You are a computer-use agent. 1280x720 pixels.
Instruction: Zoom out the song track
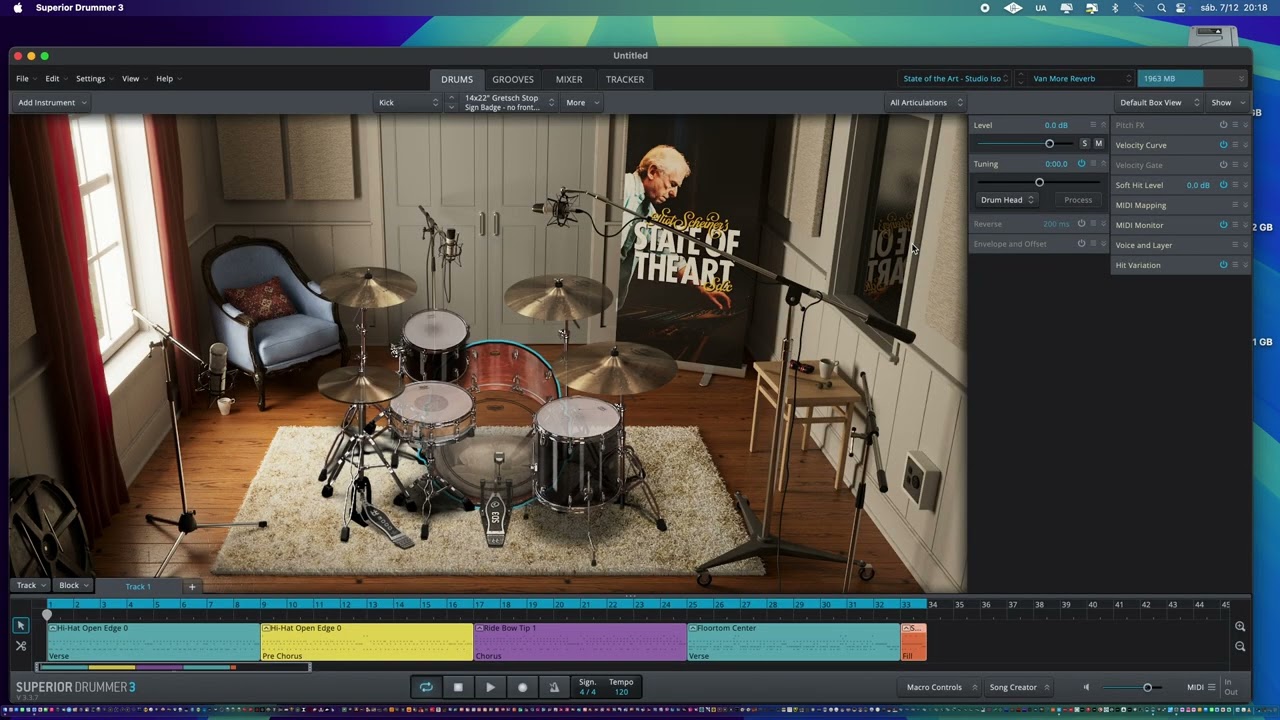pyautogui.click(x=1240, y=646)
